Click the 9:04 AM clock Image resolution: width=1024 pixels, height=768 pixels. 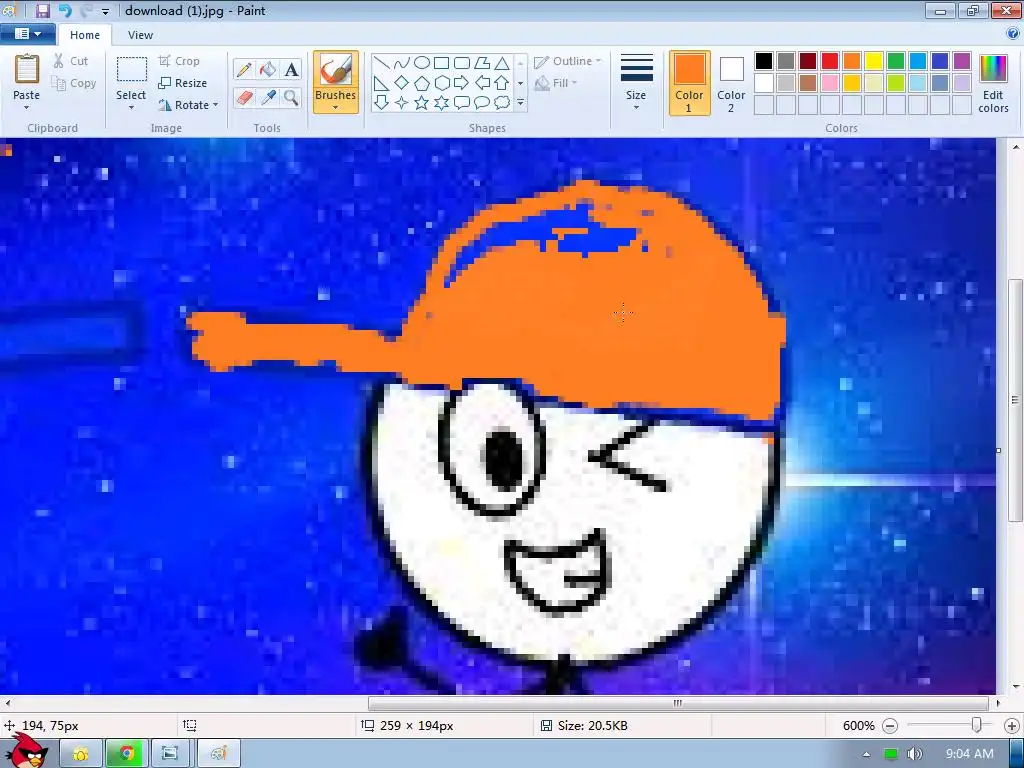[x=970, y=754]
